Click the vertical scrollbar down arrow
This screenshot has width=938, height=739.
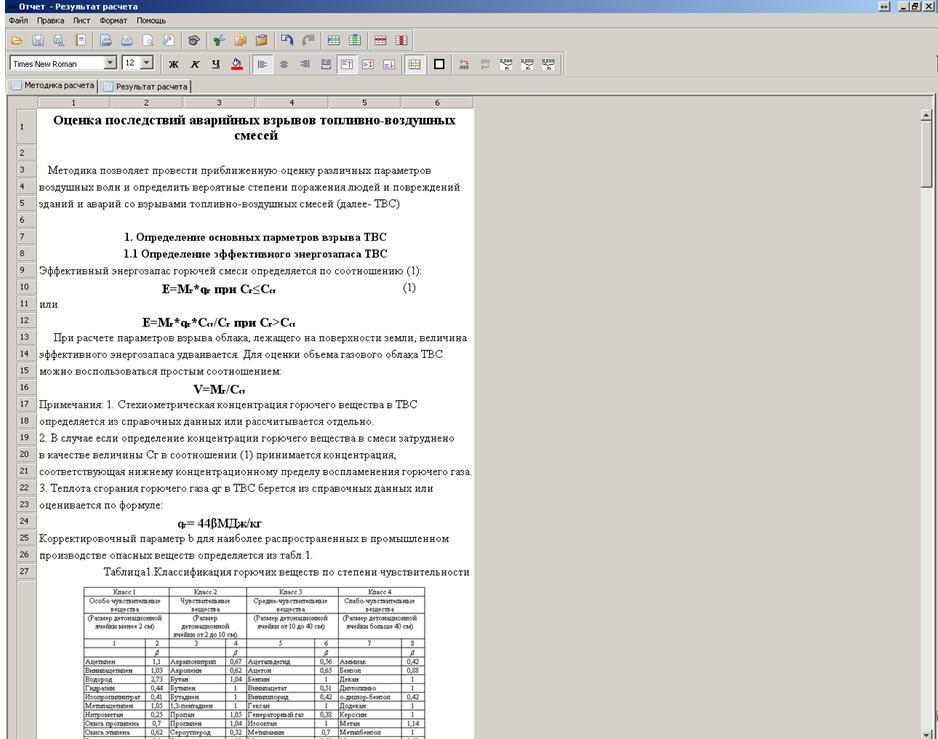coord(926,732)
